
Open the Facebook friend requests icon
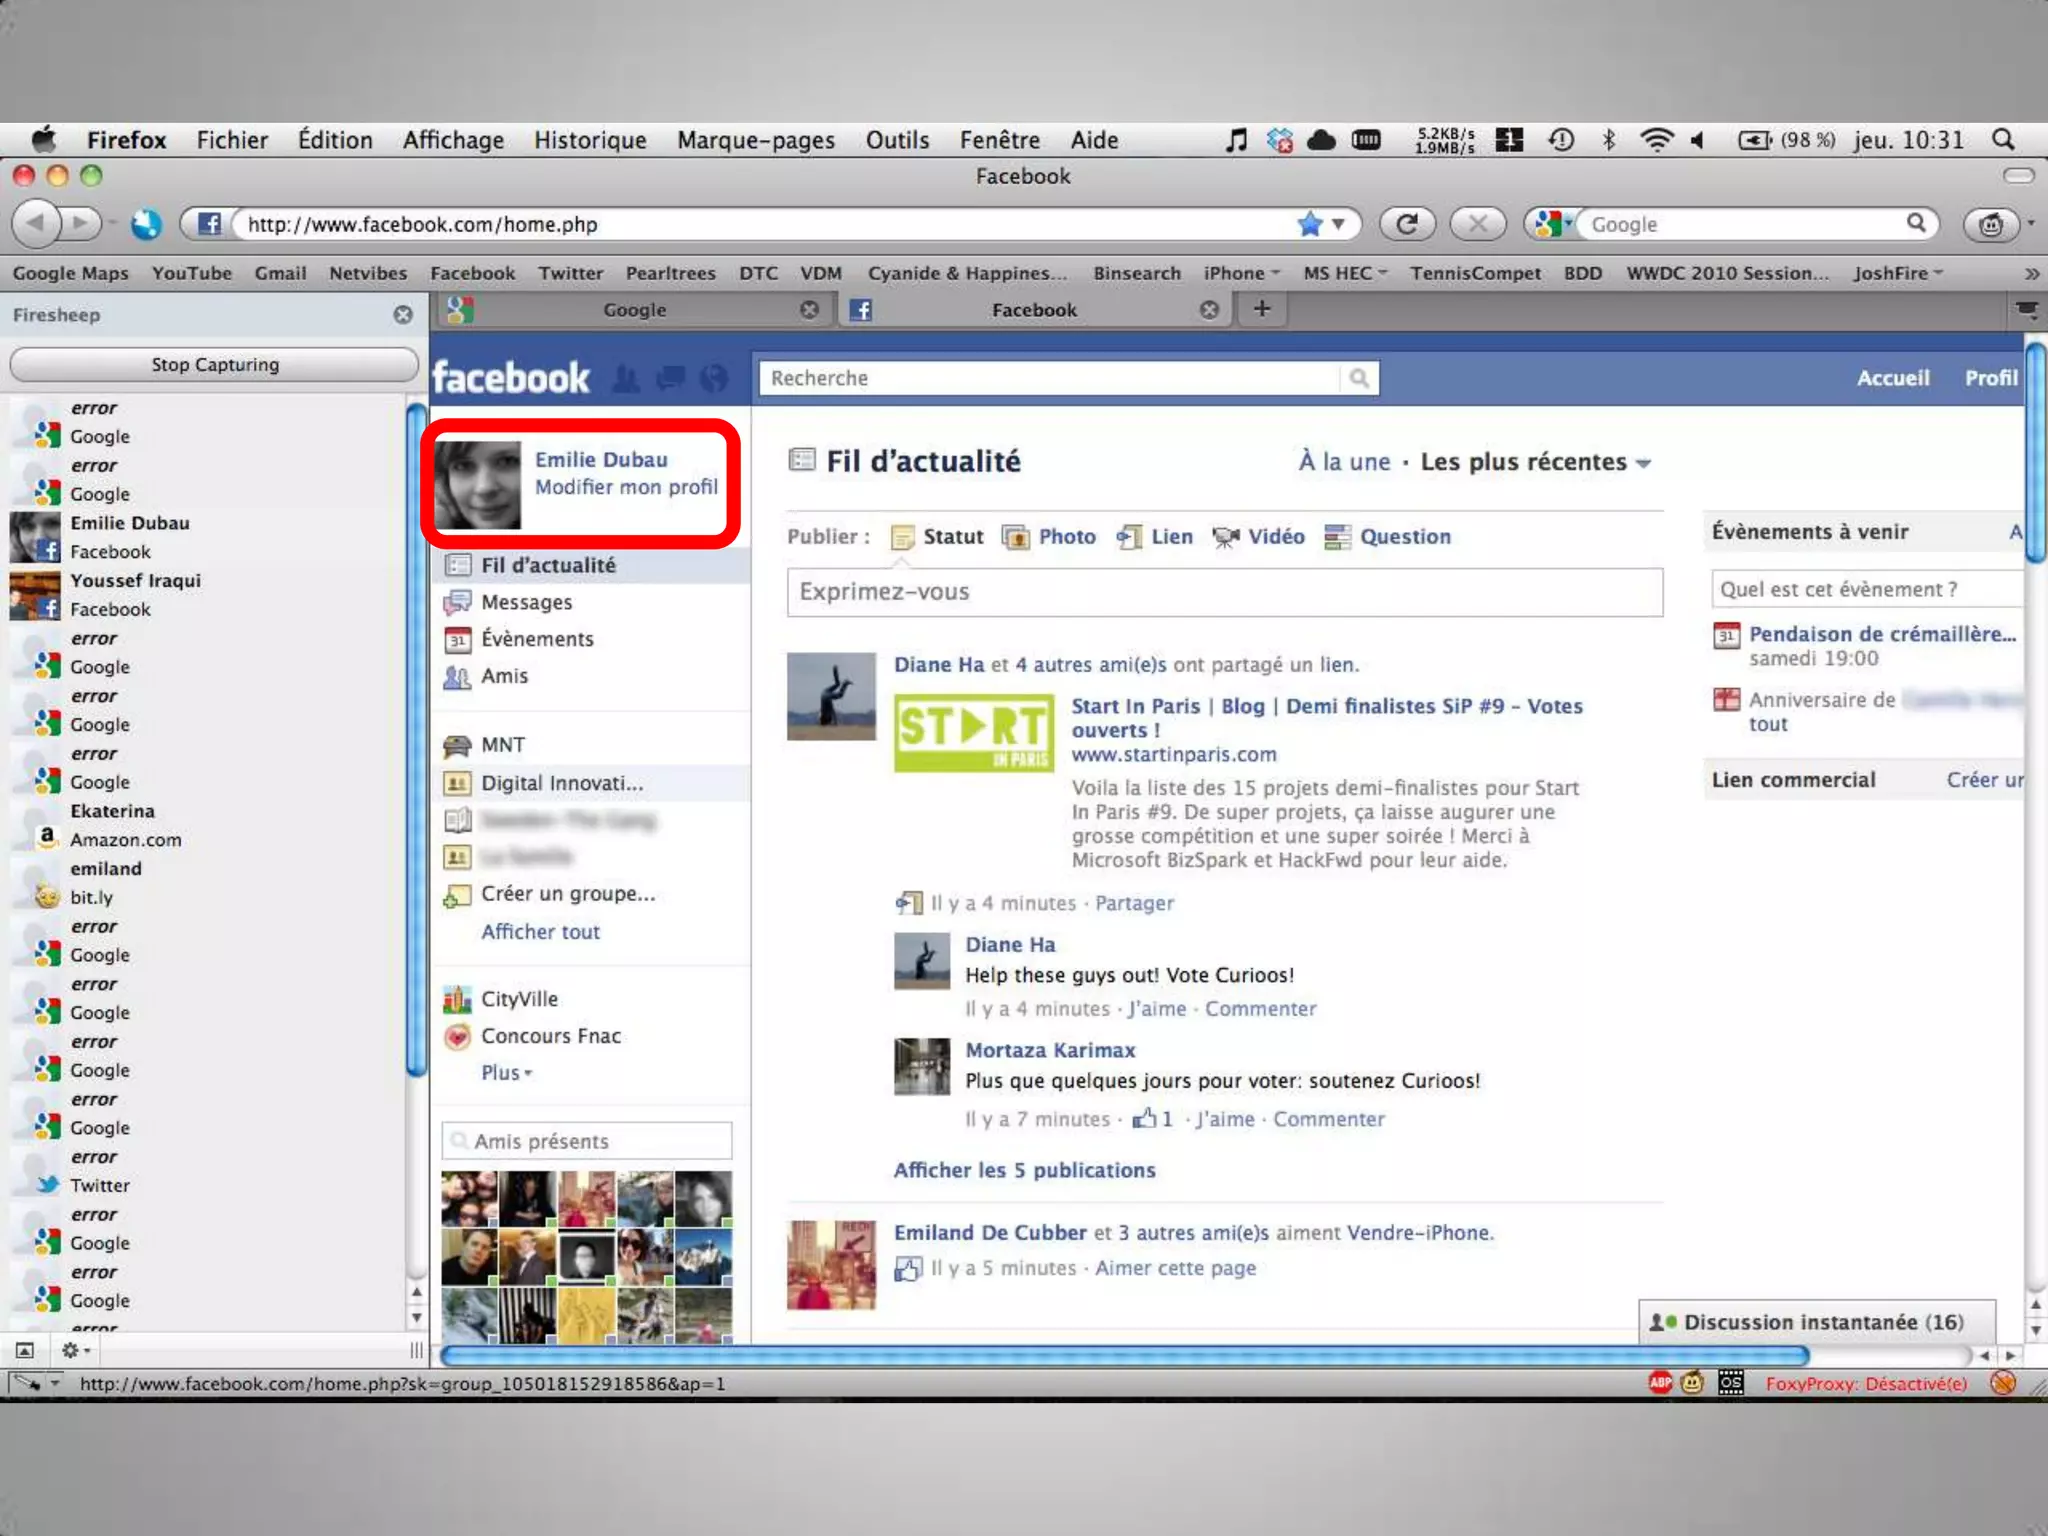pyautogui.click(x=627, y=379)
